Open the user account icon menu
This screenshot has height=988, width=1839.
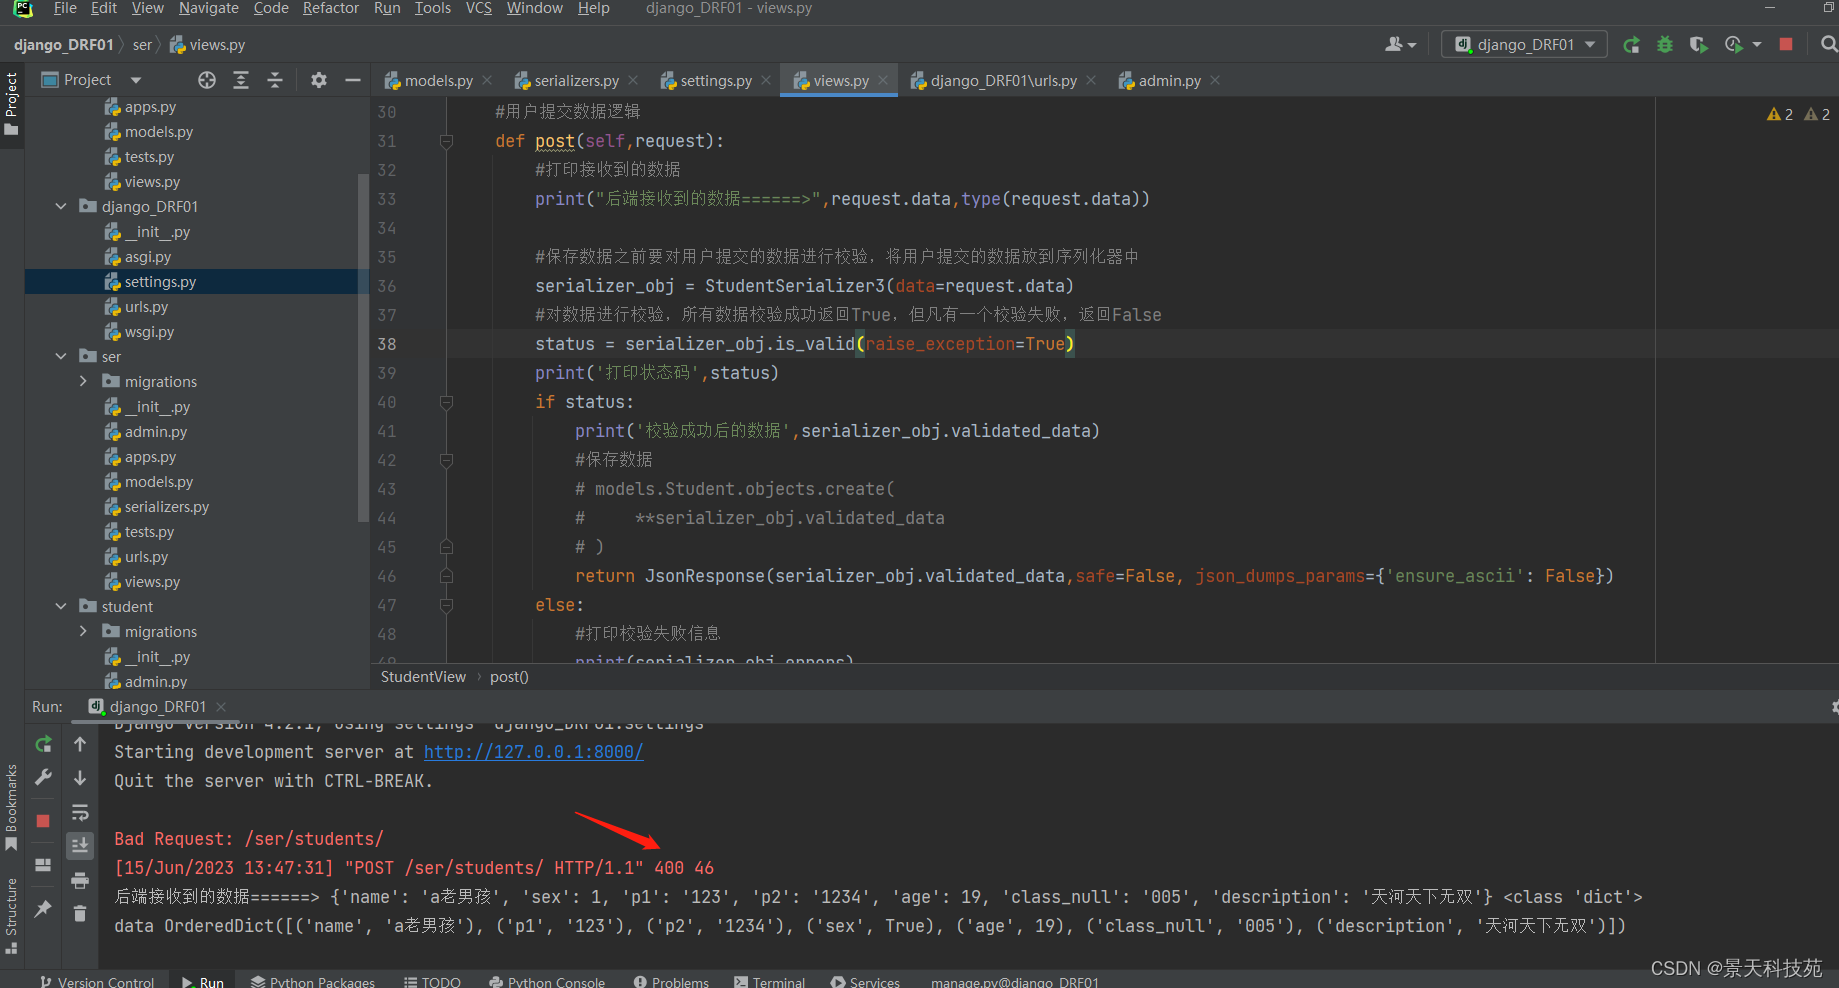1400,44
